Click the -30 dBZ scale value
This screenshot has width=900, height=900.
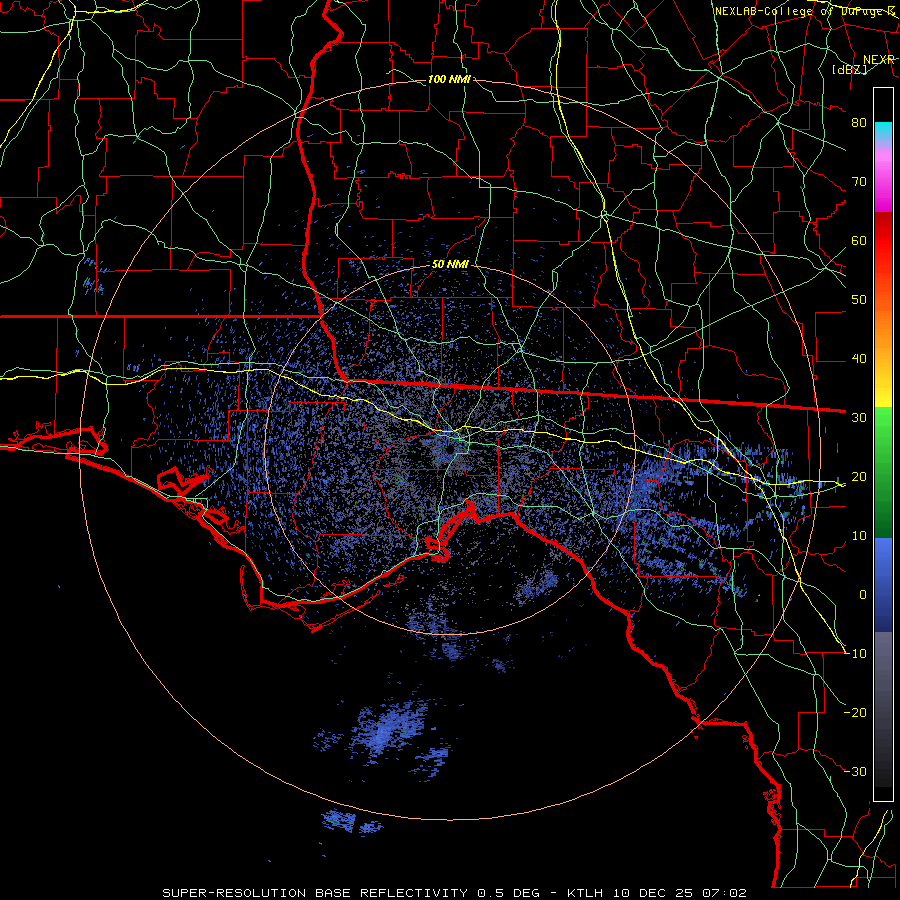coord(856,771)
